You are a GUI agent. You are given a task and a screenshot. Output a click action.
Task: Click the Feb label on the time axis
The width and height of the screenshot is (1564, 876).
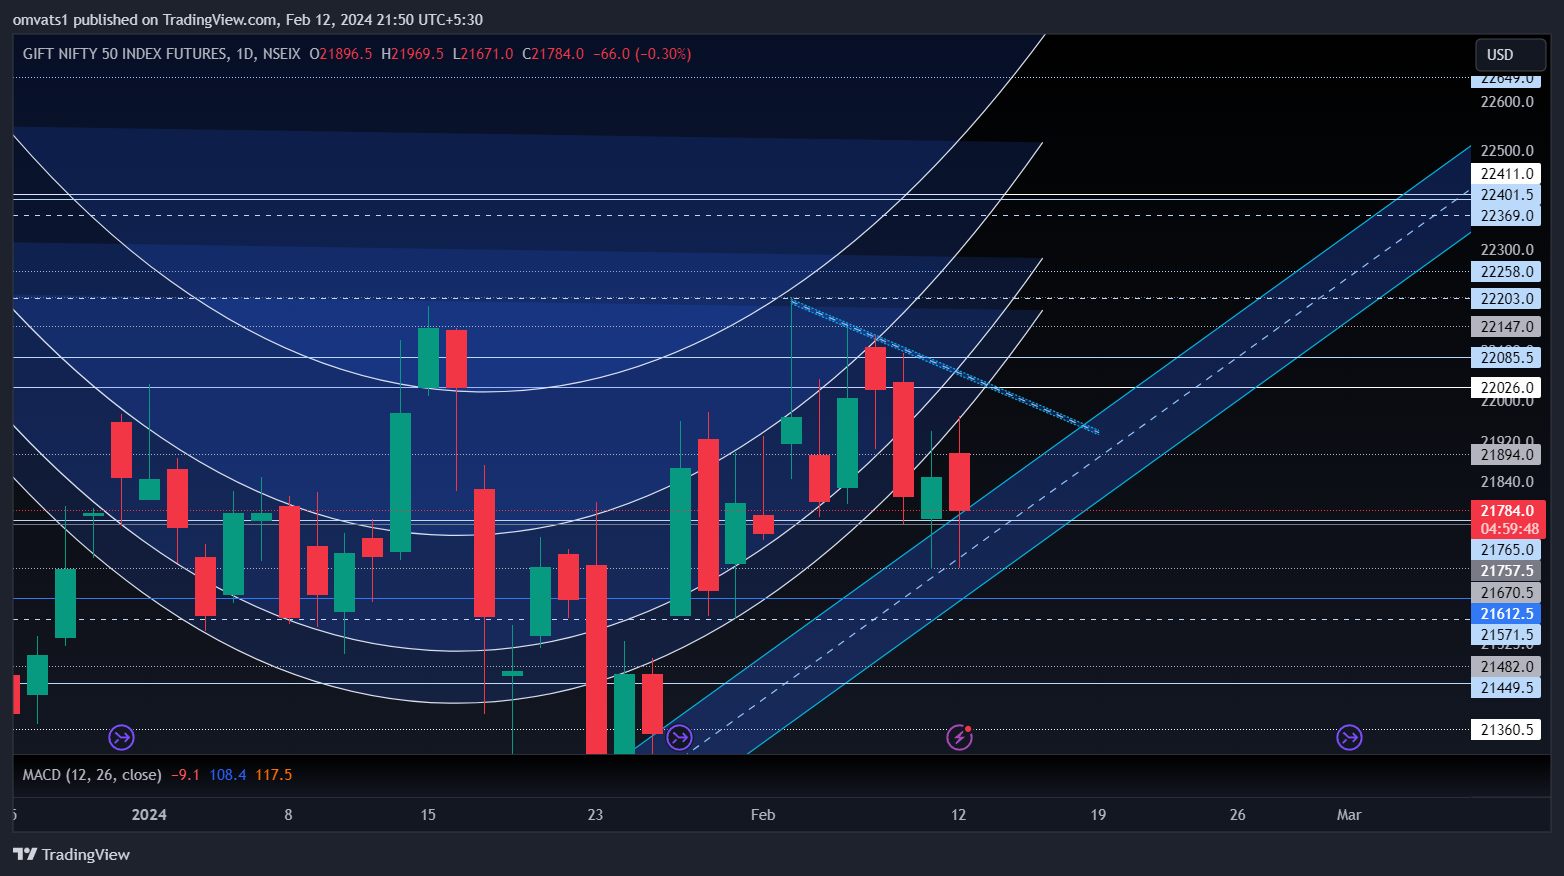click(763, 815)
